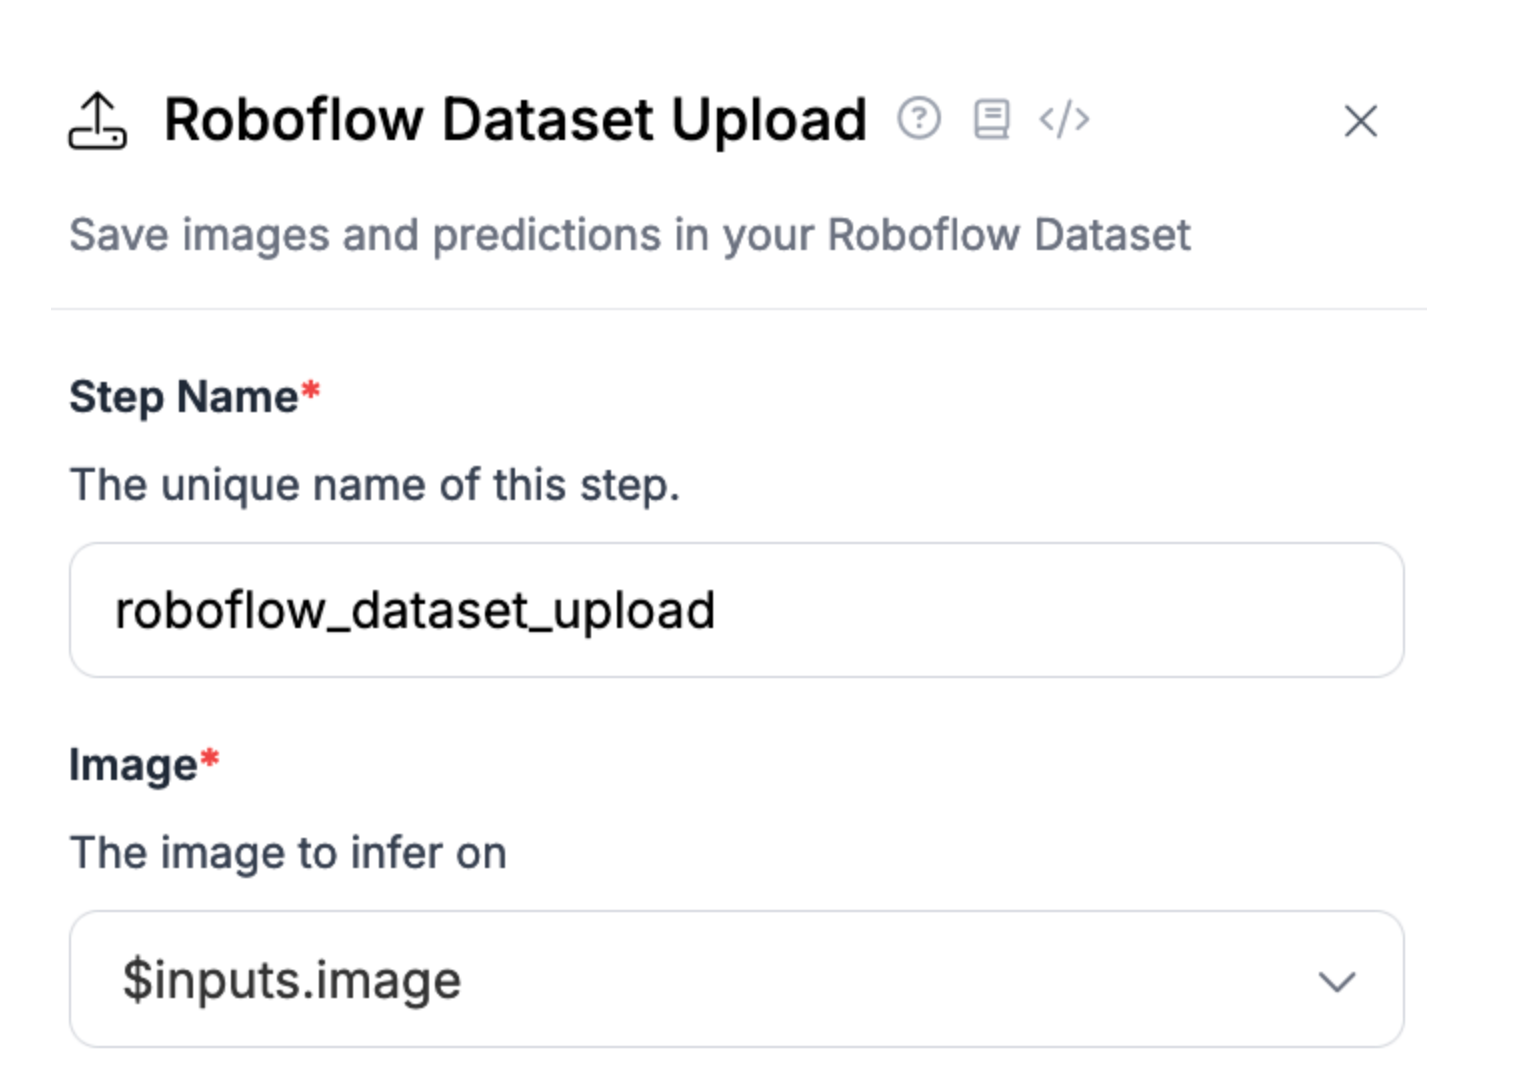1530x1078 pixels.
Task: Click "The image to infer on" hint text
Action: (x=288, y=853)
